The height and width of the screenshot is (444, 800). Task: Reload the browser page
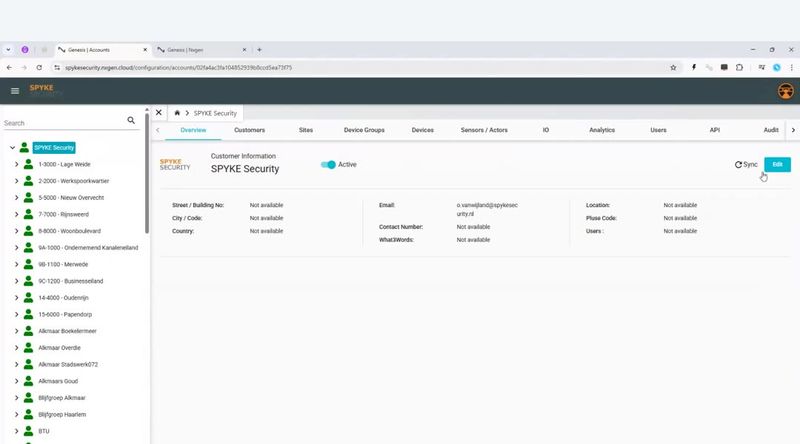[39, 67]
